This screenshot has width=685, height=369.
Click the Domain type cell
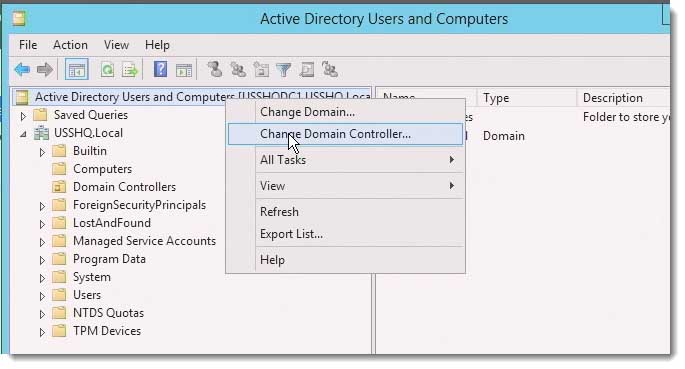pyautogui.click(x=503, y=136)
